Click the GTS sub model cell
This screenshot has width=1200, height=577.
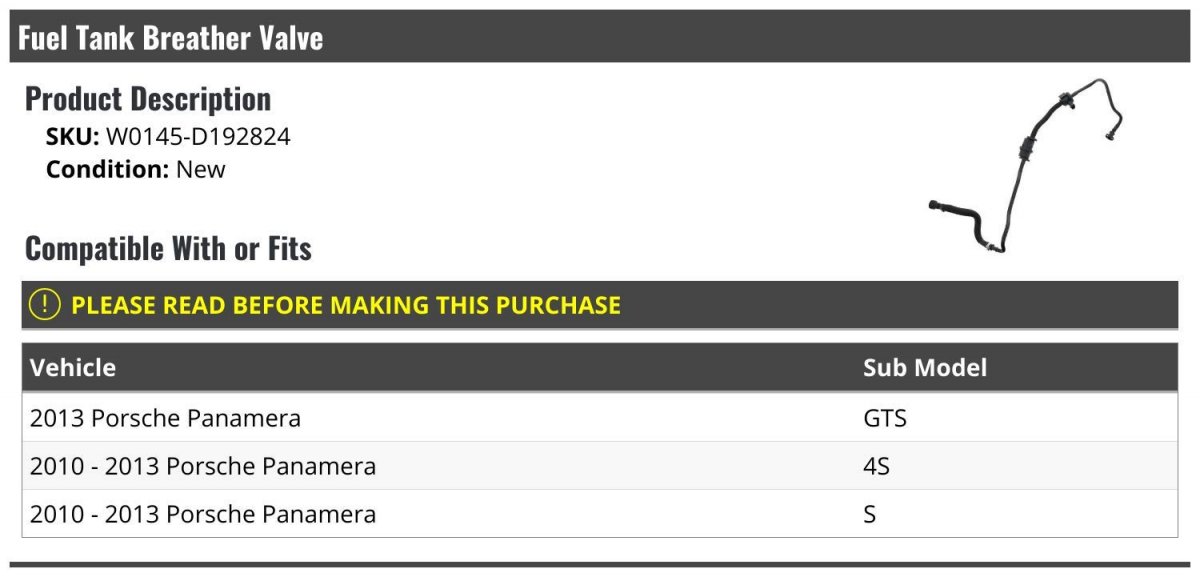(885, 418)
